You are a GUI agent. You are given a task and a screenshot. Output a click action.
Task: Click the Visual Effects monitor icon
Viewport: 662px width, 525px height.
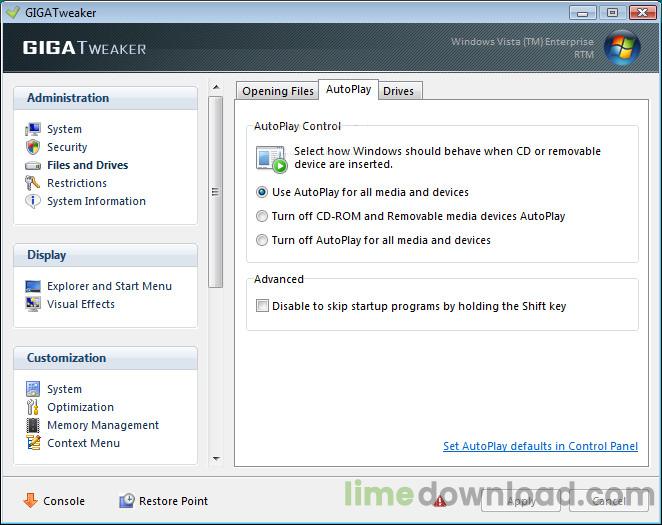coord(33,304)
